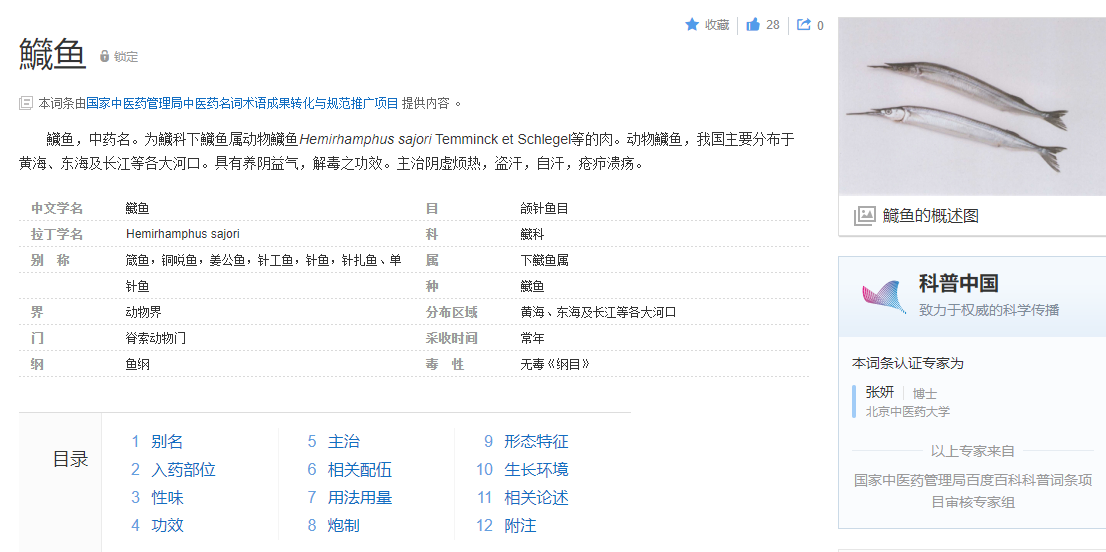Jump to section 9 形态特征
Screen dimensions: 1106x552
point(535,442)
